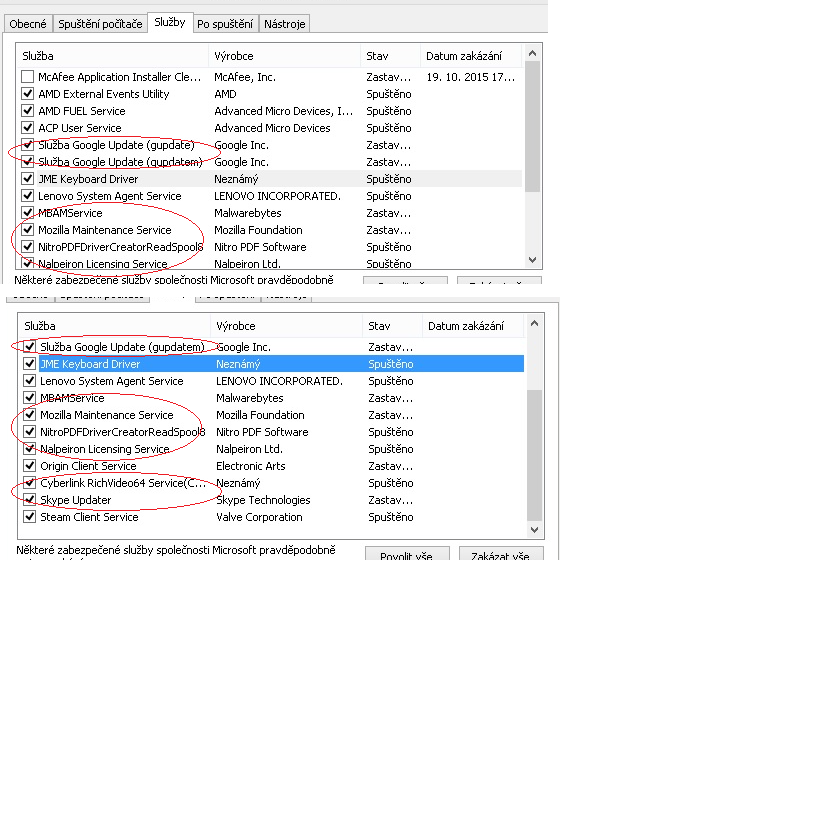Disable Skype Updater checkbox

[x=30, y=500]
